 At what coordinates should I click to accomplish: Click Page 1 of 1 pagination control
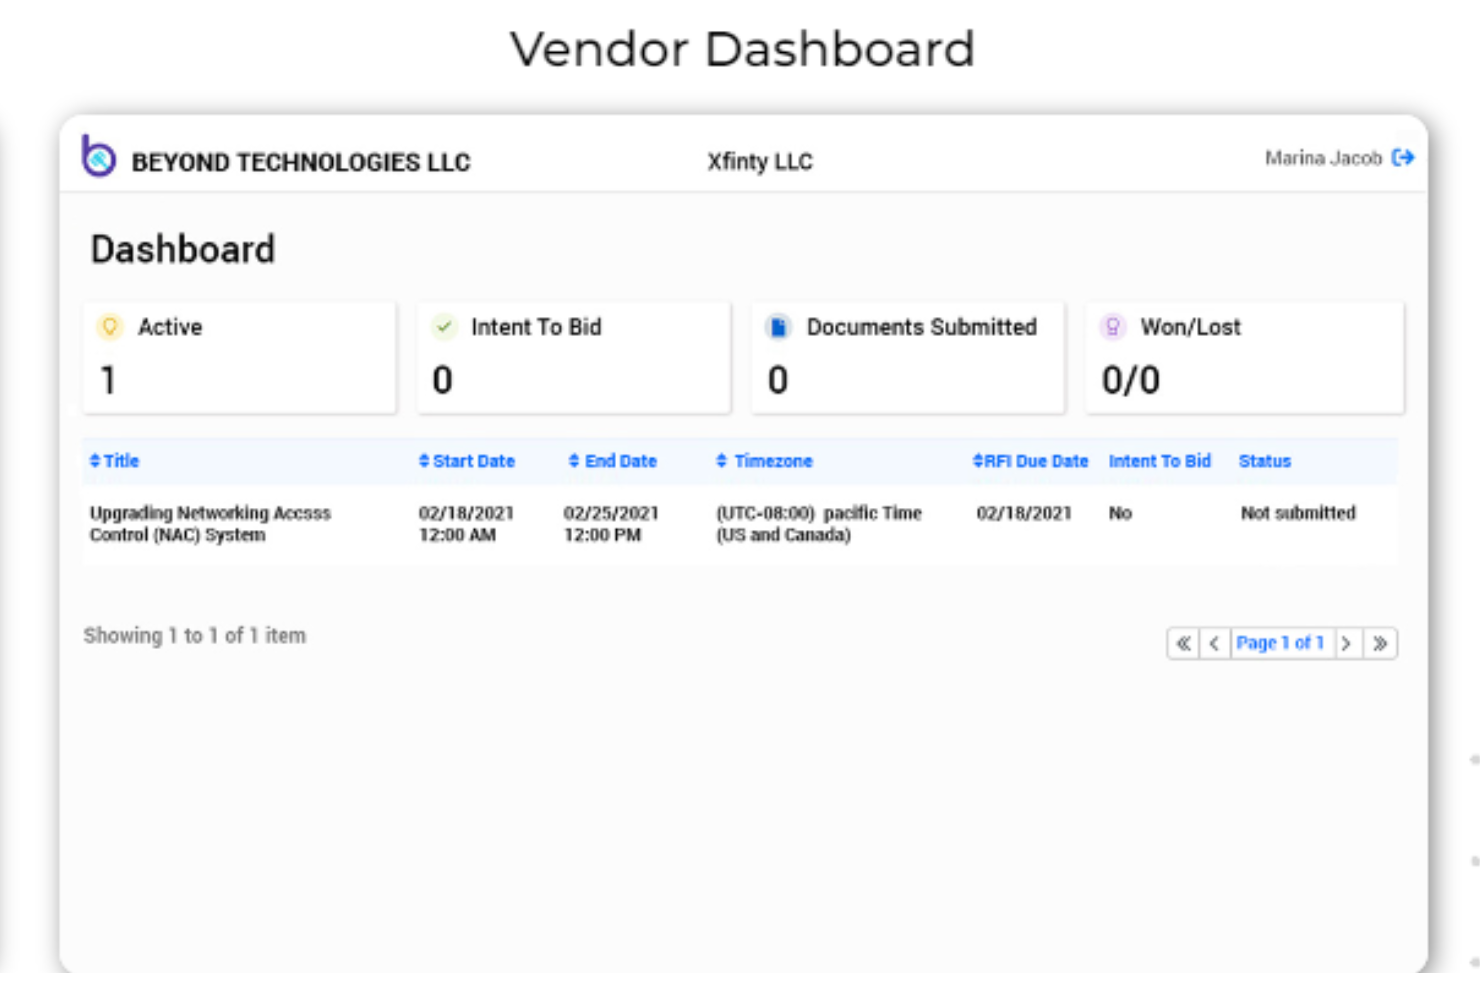tap(1281, 643)
